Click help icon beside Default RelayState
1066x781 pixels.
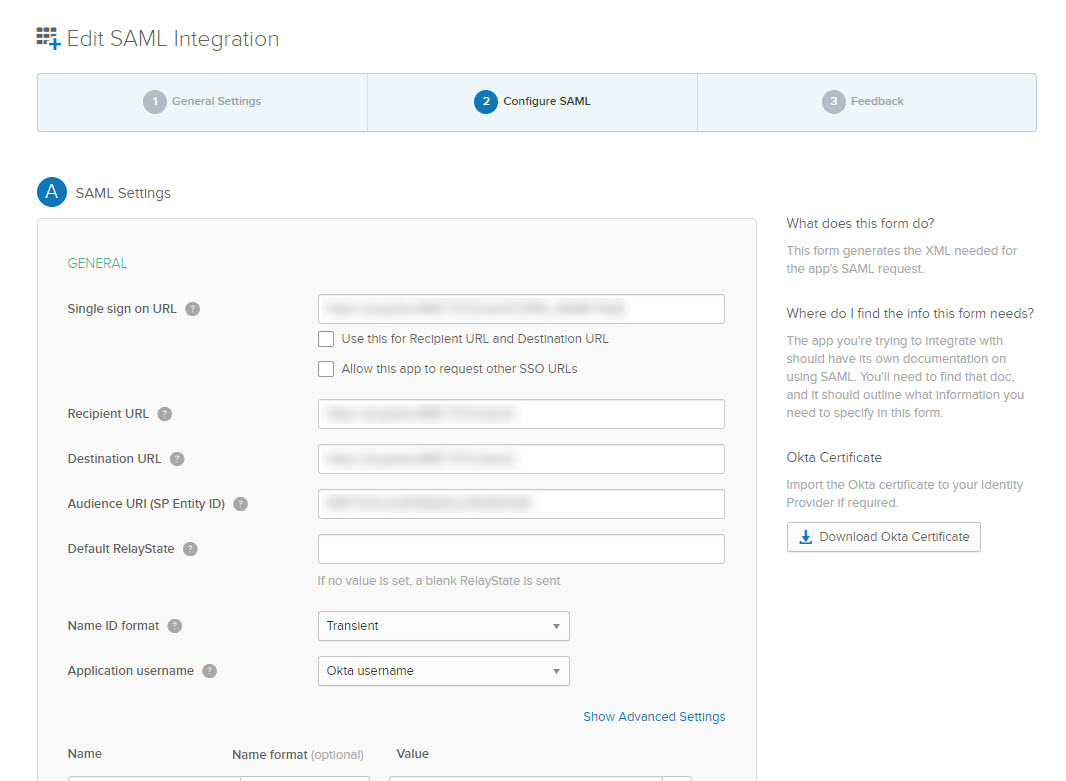(190, 549)
